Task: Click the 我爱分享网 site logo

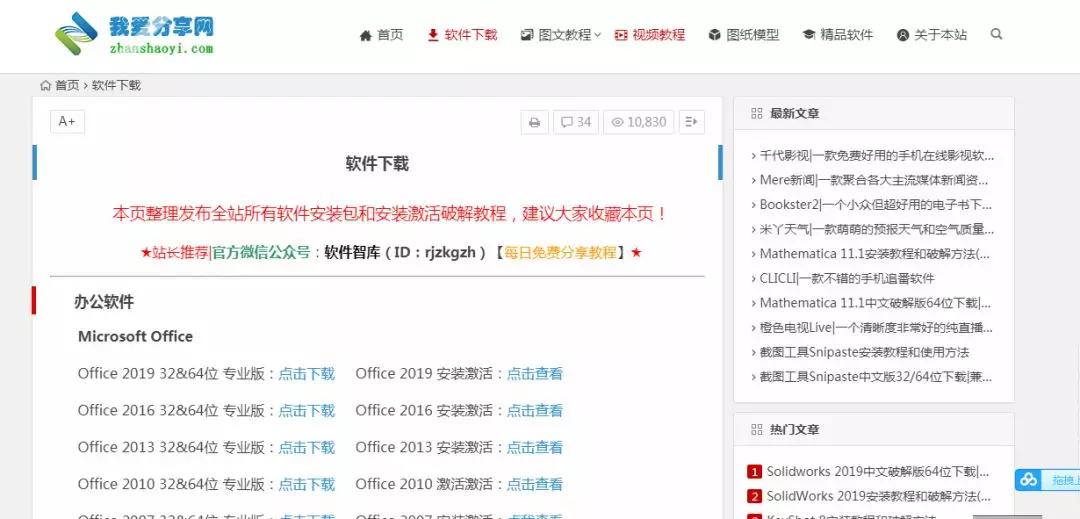Action: coord(135,34)
